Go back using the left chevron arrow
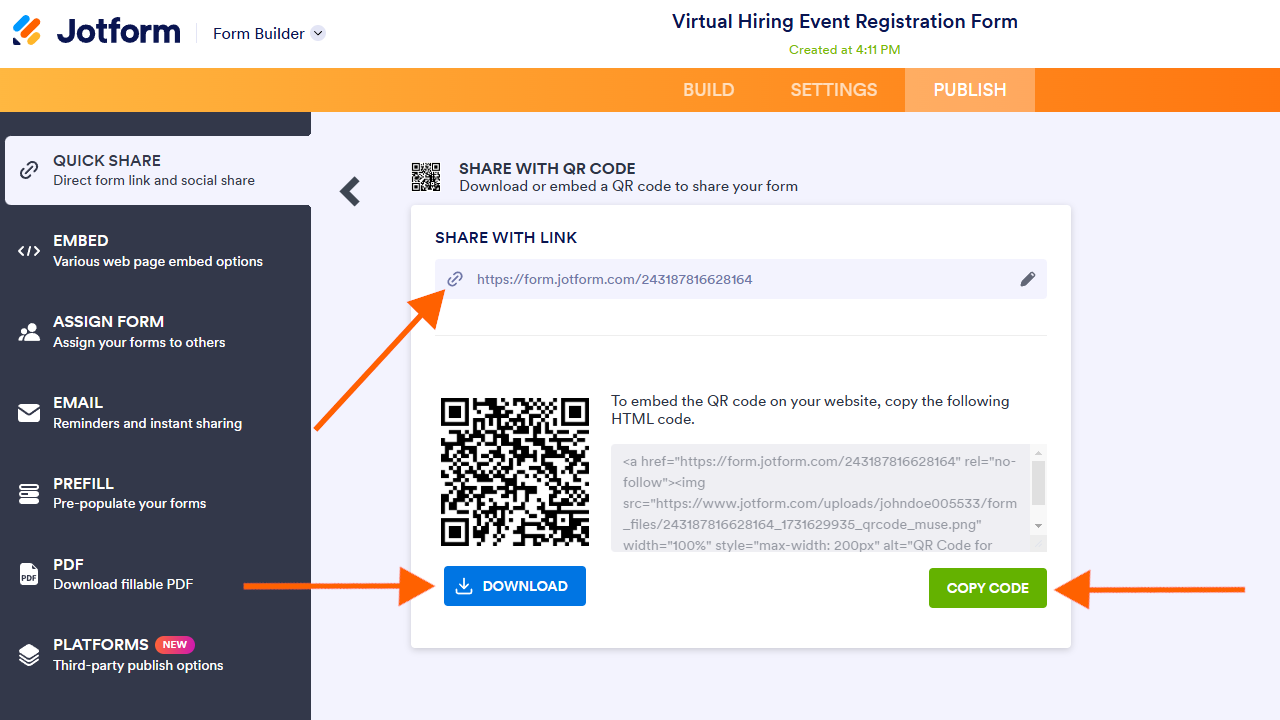The image size is (1280, 720). tap(349, 191)
